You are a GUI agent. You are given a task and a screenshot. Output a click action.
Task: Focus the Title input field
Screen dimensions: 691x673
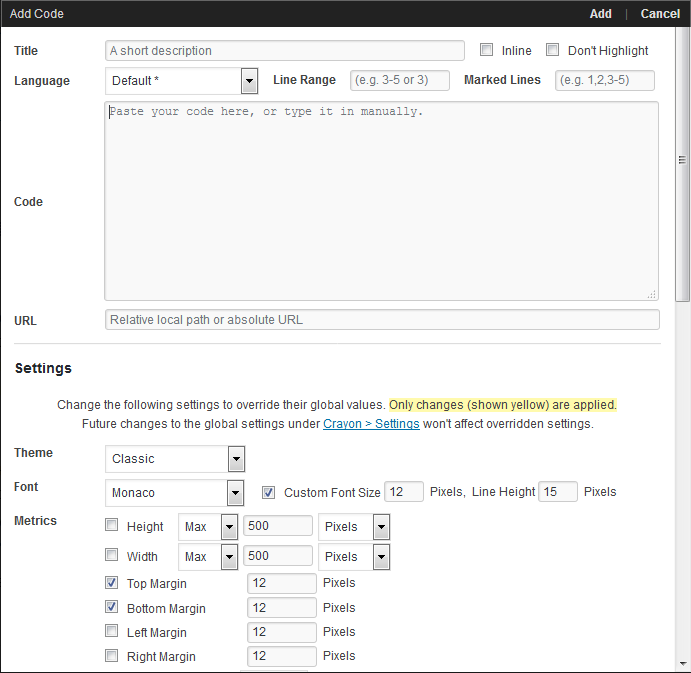tap(285, 51)
